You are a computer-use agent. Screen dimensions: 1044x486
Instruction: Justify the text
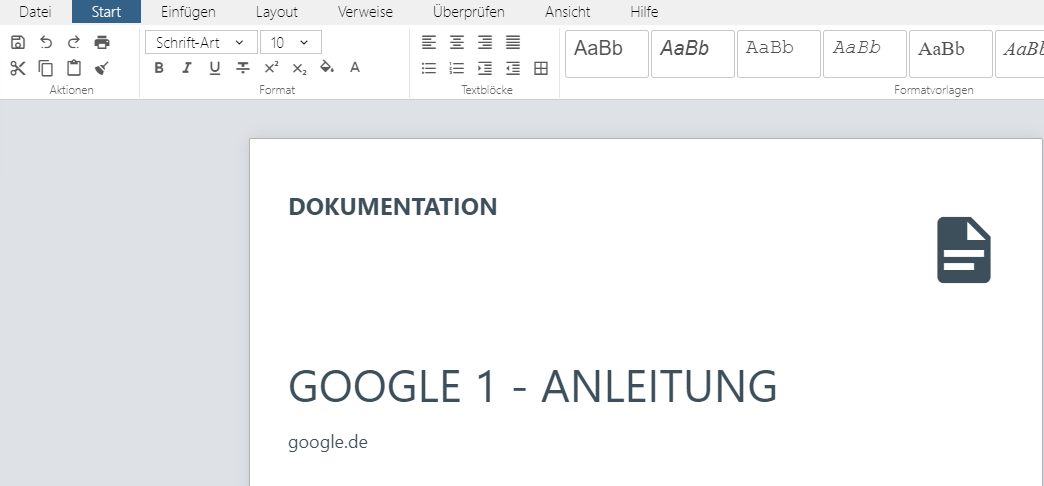pos(513,43)
